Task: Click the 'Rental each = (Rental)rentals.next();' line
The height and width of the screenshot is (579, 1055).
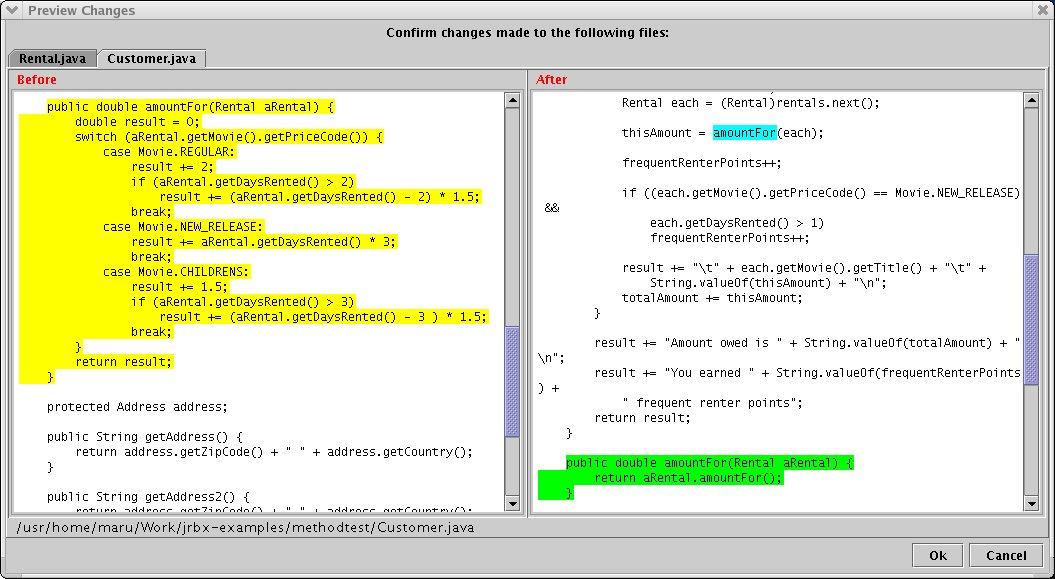Action: click(751, 103)
